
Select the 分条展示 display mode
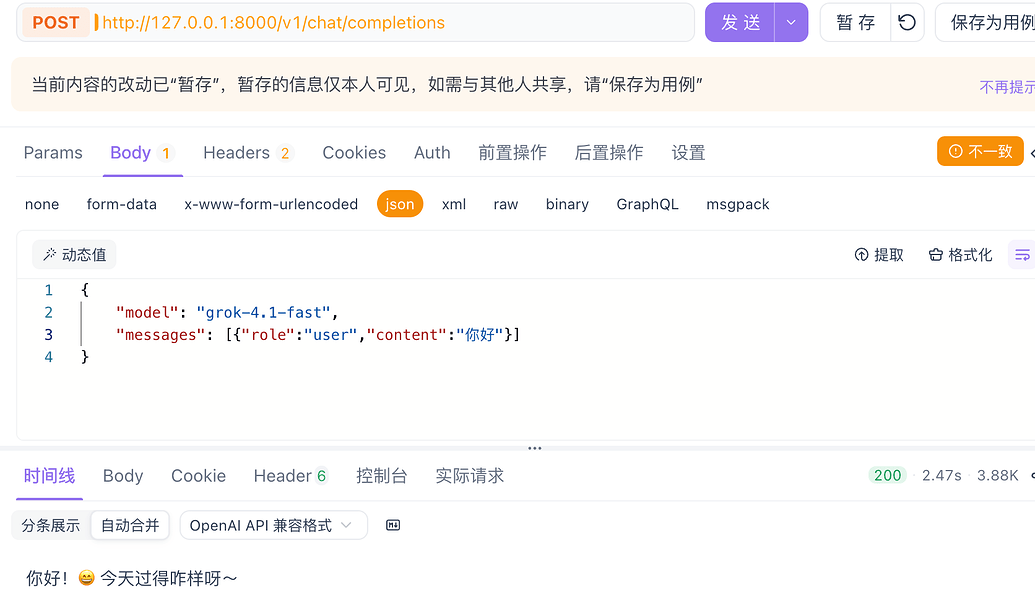click(x=51, y=525)
